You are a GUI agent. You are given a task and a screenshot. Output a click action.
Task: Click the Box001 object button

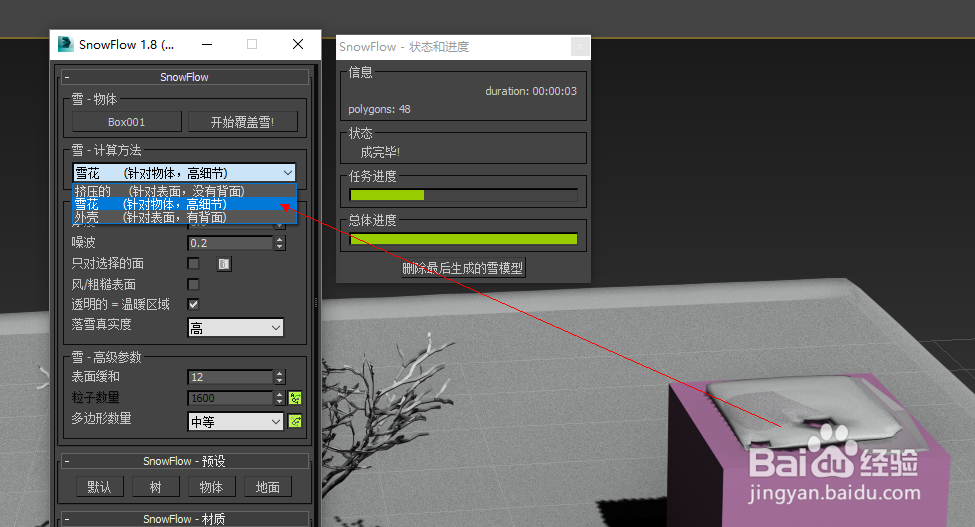(x=127, y=122)
